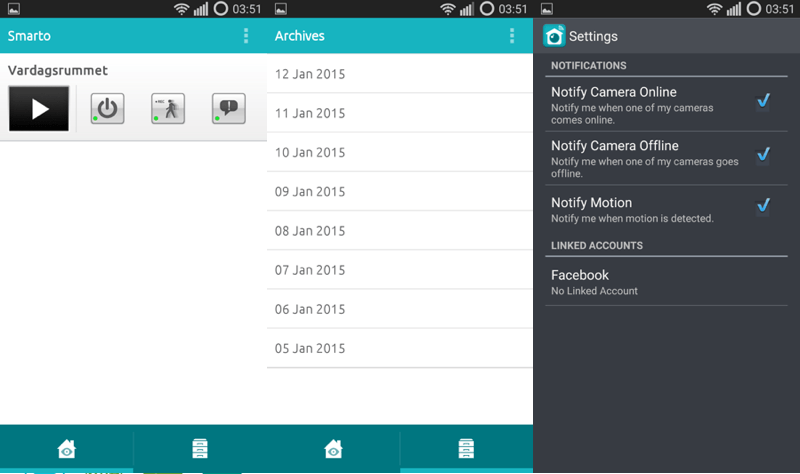The image size is (800, 474).
Task: Tap archives drawer tab on Smarto screen
Action: [x=200, y=448]
